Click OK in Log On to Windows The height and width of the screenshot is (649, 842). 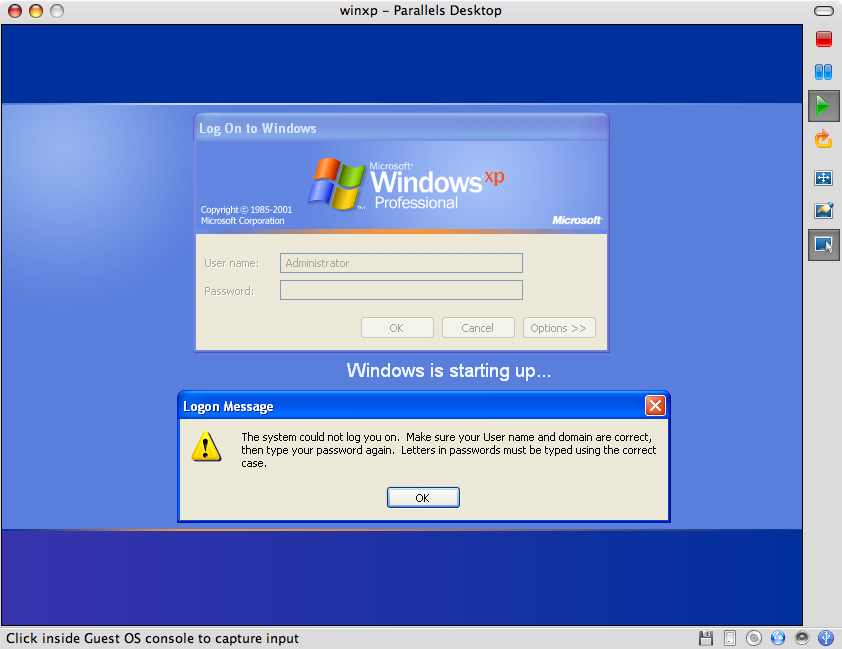click(x=397, y=328)
